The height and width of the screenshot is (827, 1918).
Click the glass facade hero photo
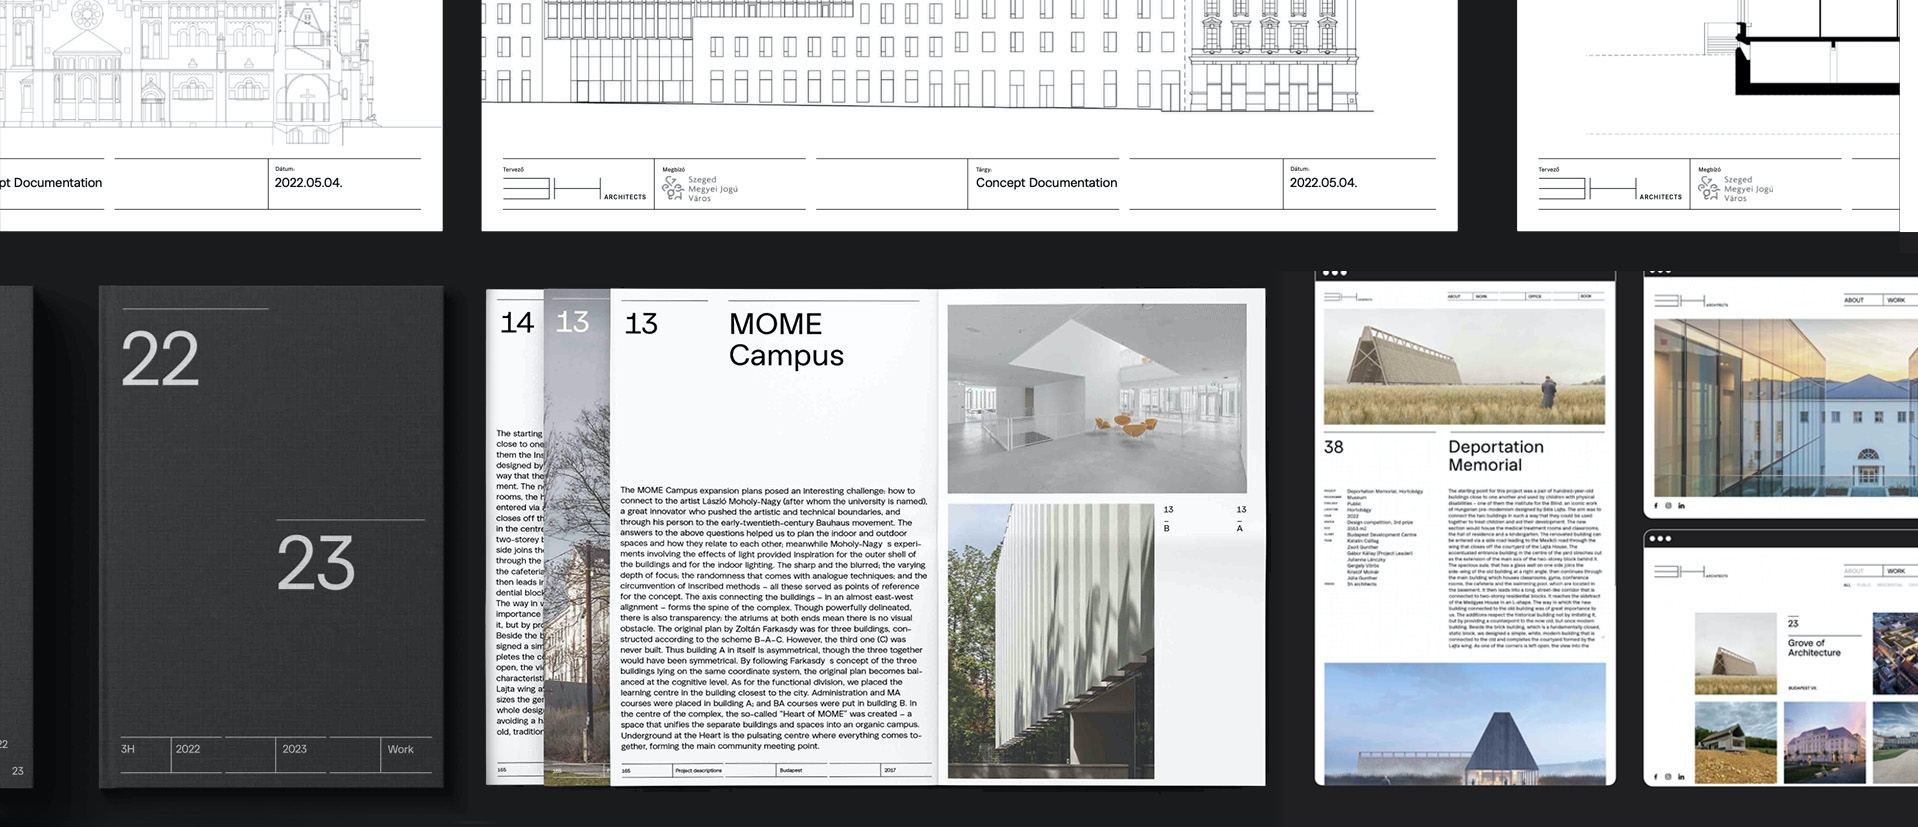(1786, 408)
